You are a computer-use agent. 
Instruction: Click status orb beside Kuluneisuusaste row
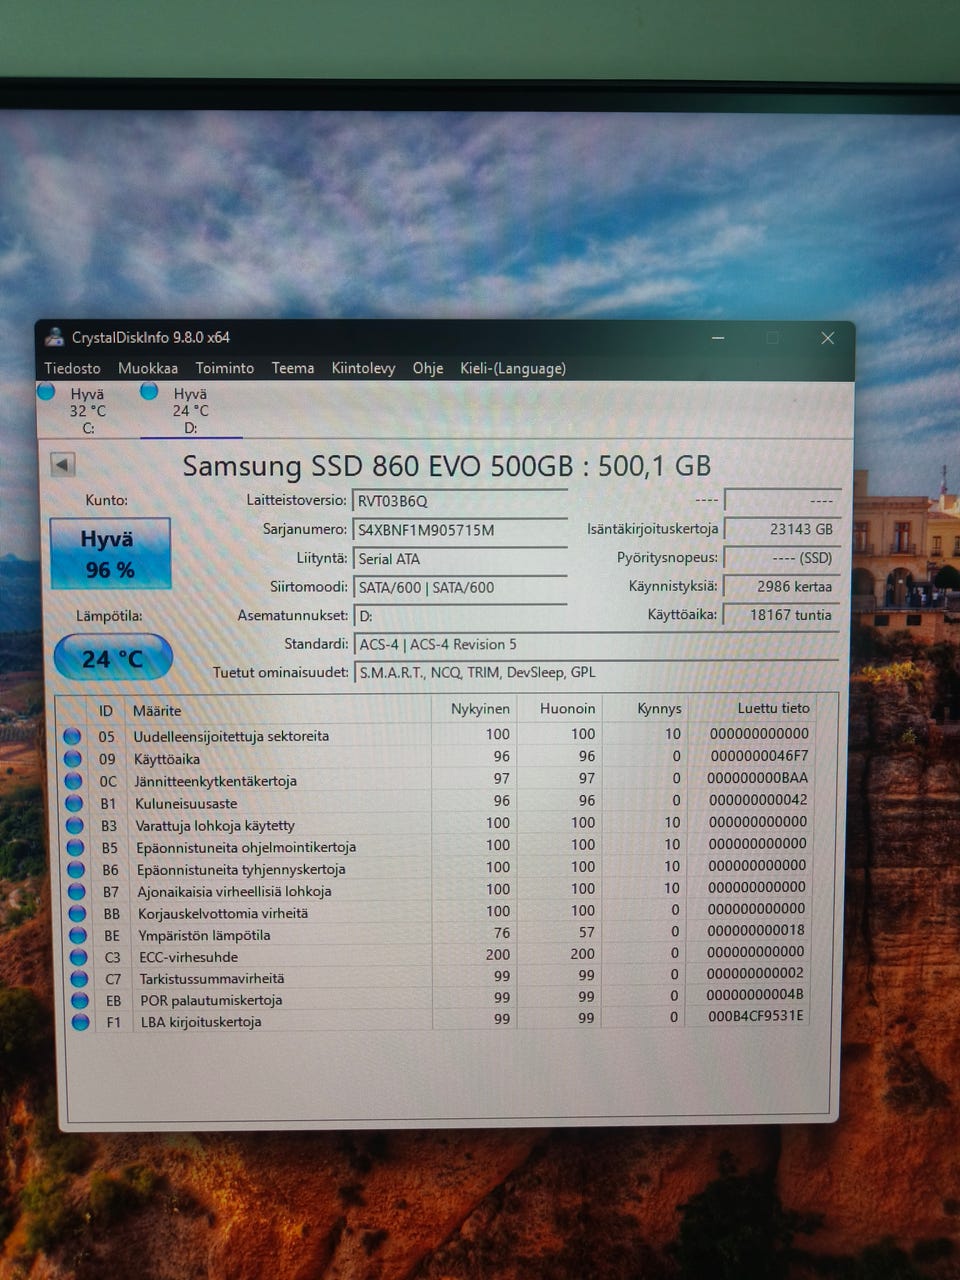[74, 803]
